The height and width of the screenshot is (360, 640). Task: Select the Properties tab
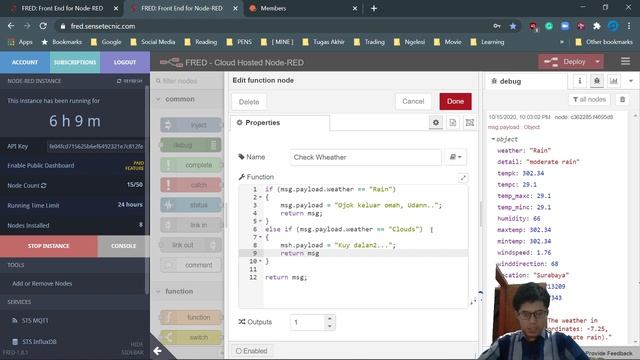coord(280,122)
